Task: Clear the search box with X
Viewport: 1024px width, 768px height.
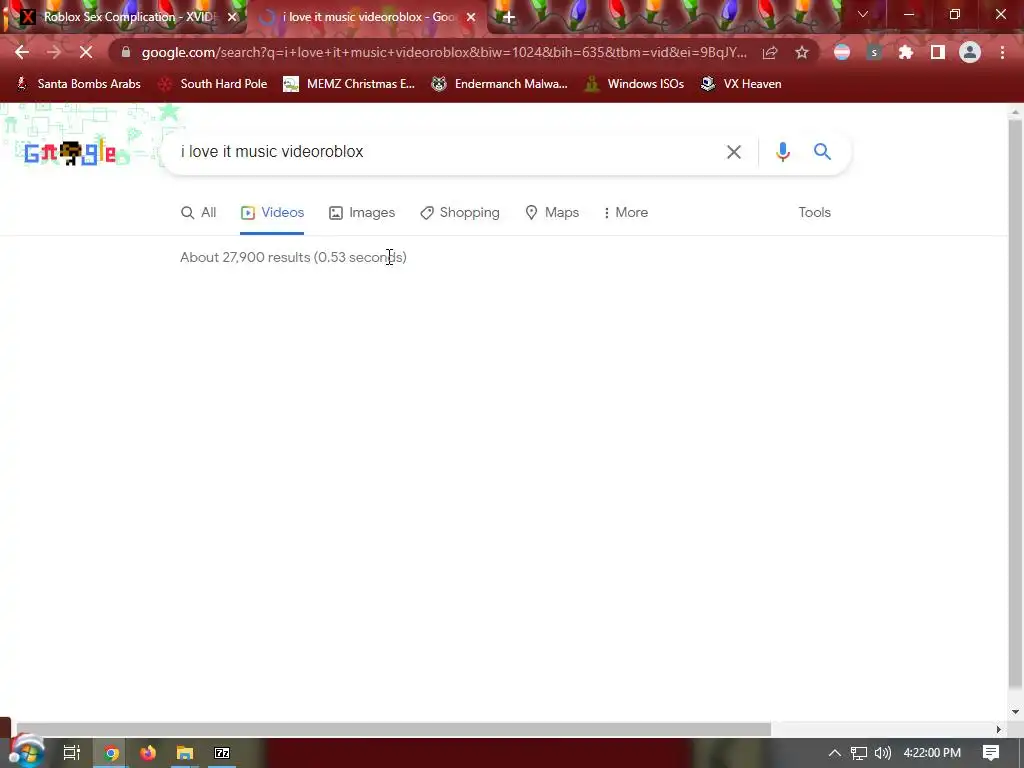Action: point(734,152)
